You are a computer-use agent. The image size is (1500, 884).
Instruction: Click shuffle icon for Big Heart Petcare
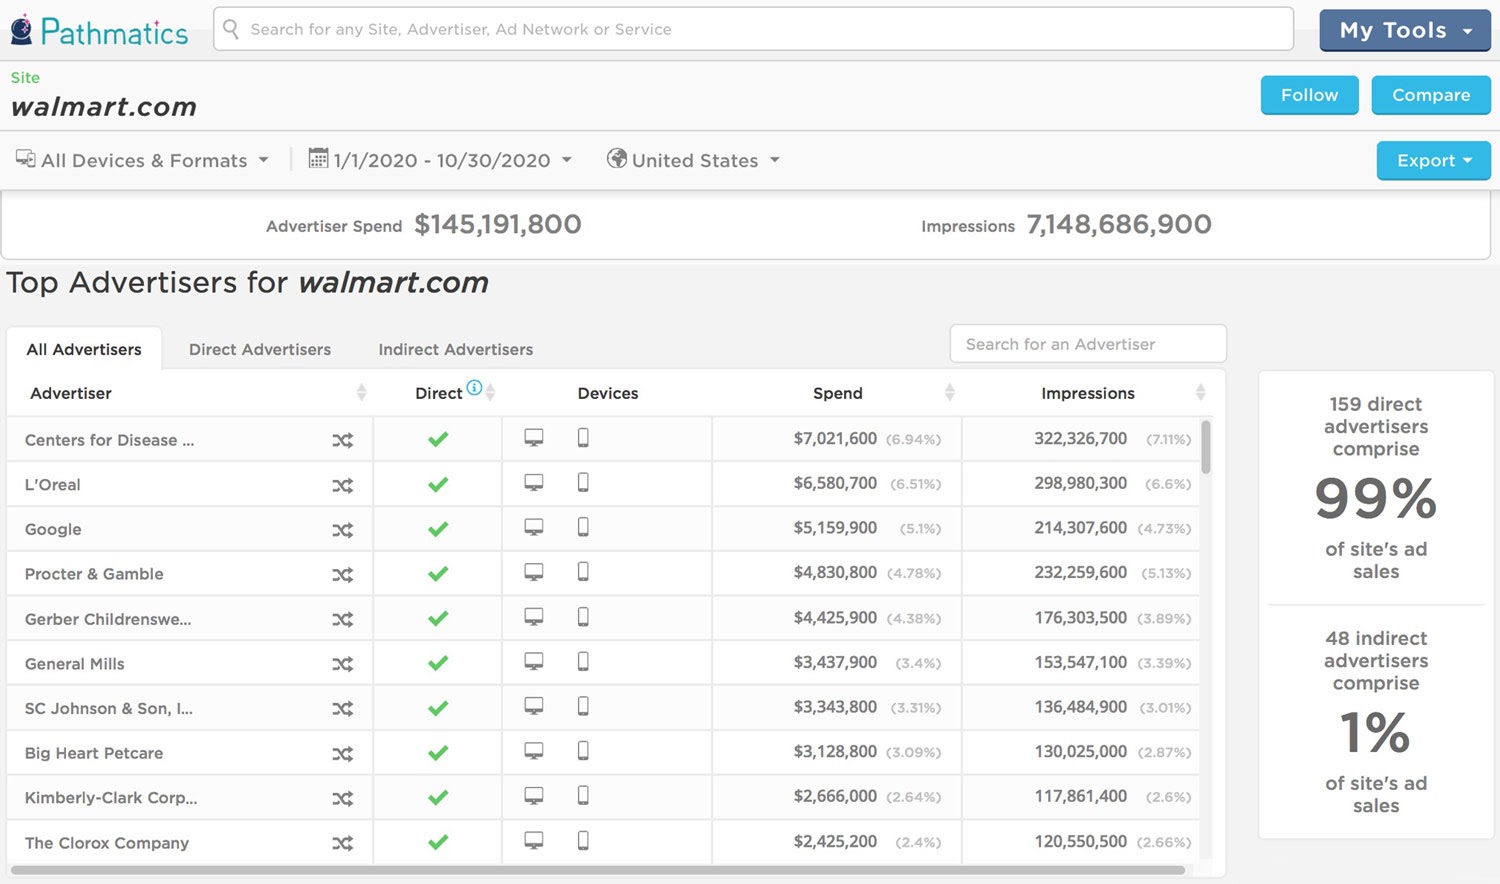click(x=343, y=754)
